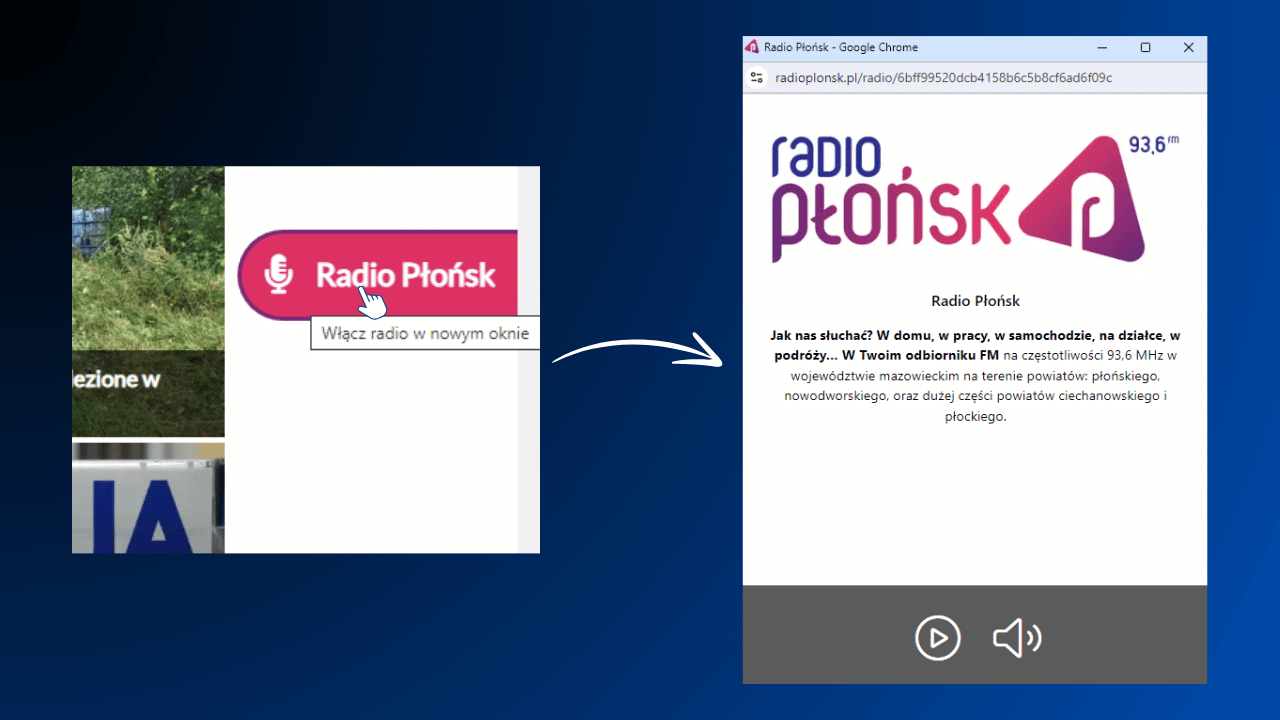Click the microphone icon on Radio Płońsk button
1280x720 pixels.
pyautogui.click(x=279, y=275)
